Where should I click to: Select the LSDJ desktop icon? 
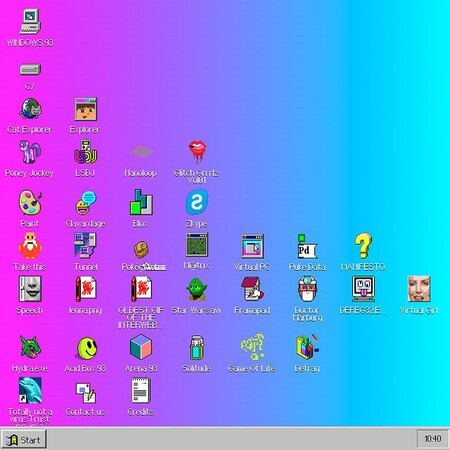[x=85, y=152]
